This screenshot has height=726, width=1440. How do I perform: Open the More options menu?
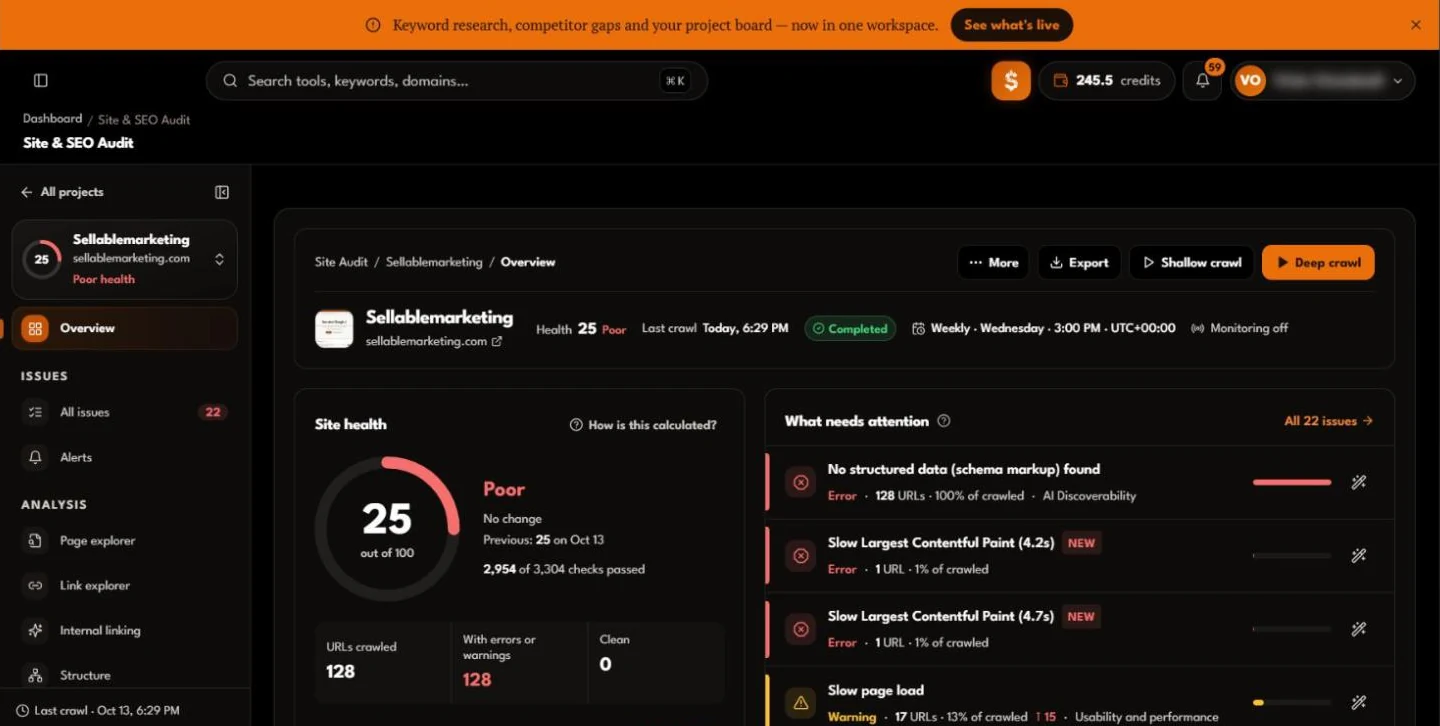[993, 263]
